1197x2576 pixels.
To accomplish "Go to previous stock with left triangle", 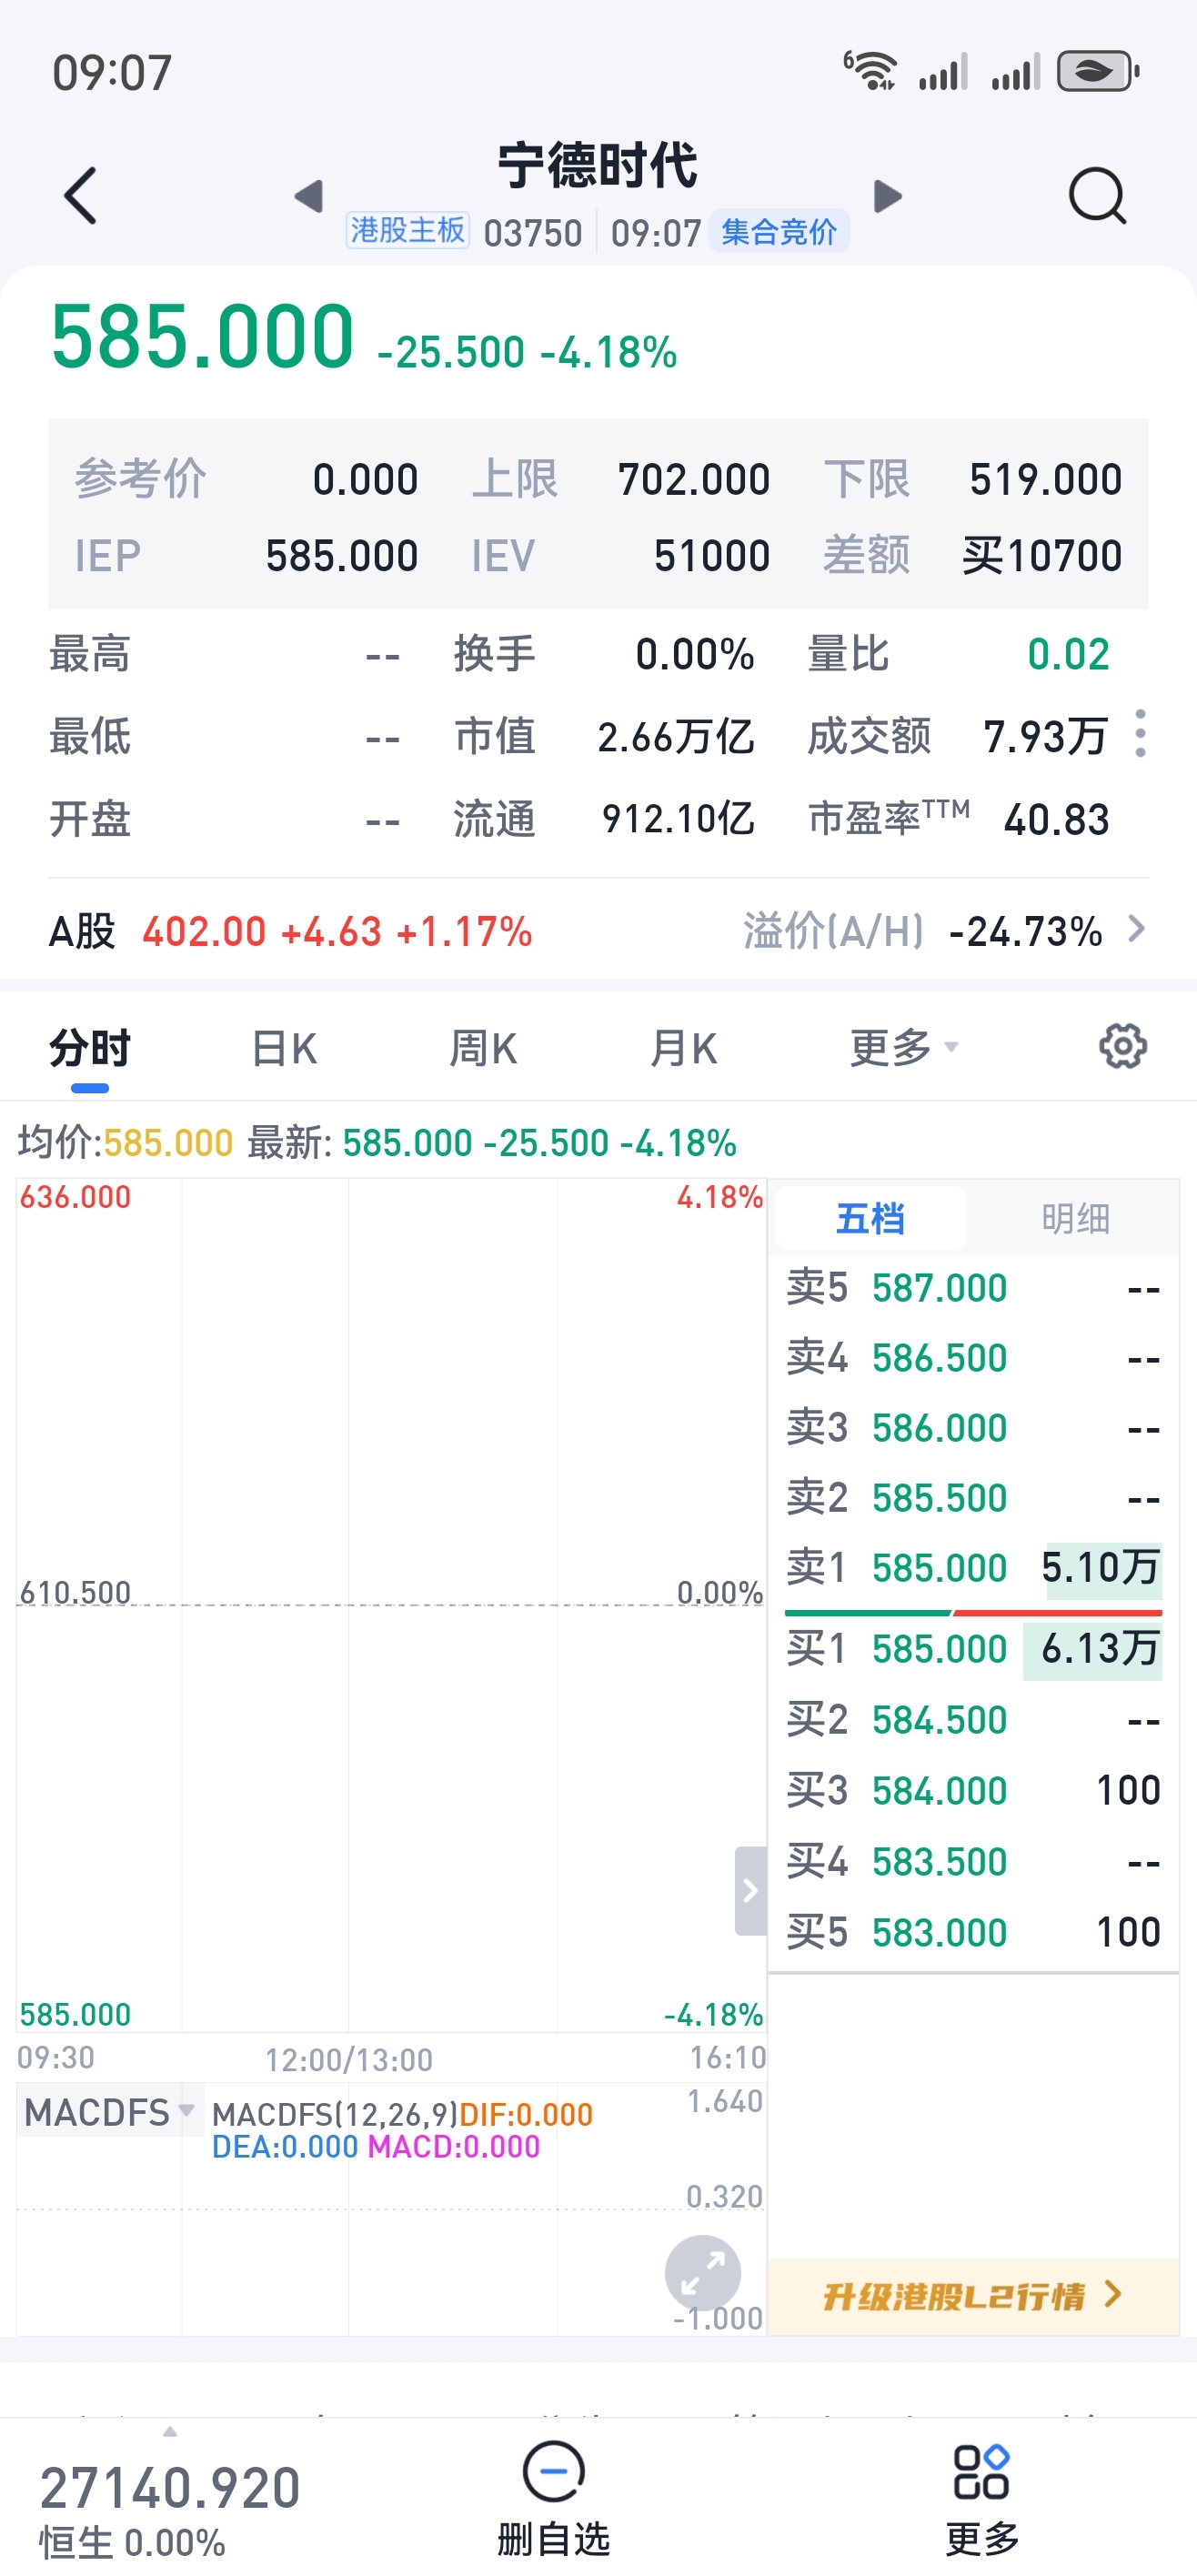I will click(309, 196).
